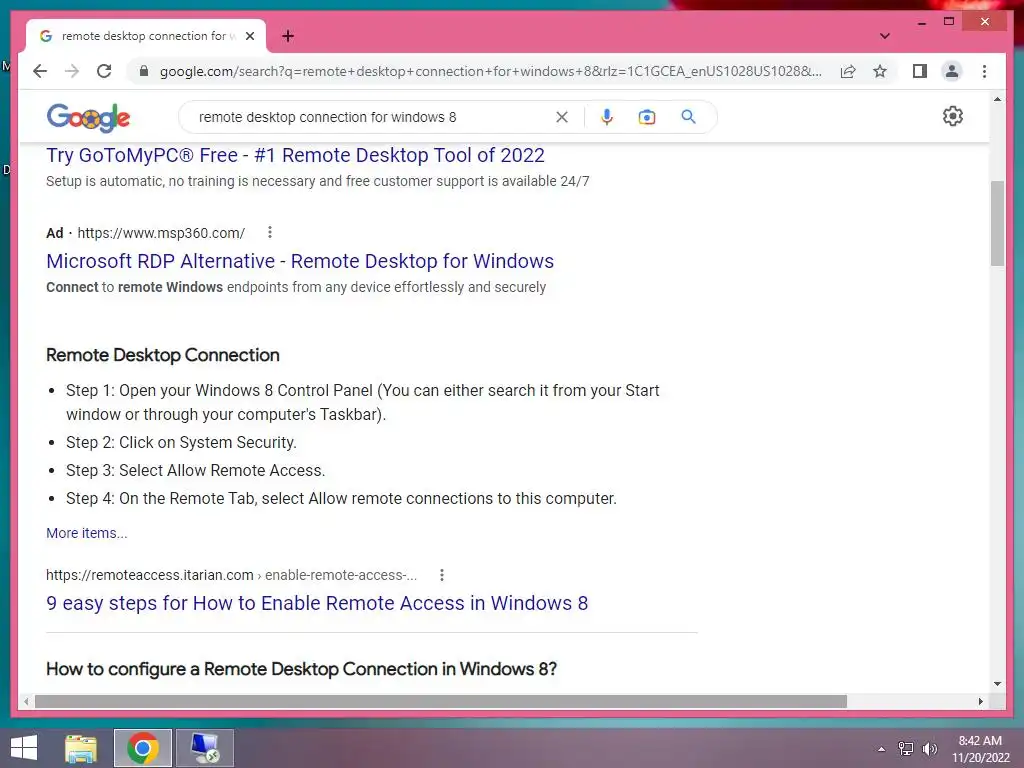Image resolution: width=1024 pixels, height=768 pixels.
Task: Click the vertical scrollbar up arrow
Action: (x=997, y=99)
